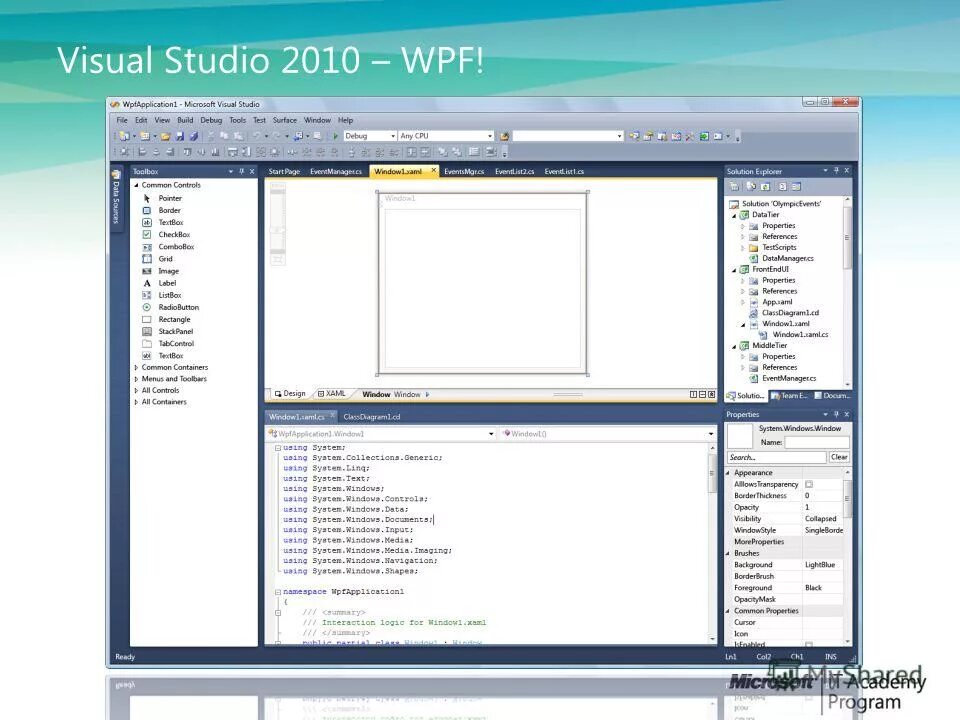
Task: Expand the Common Containers group in Toolbox
Action: [x=137, y=367]
